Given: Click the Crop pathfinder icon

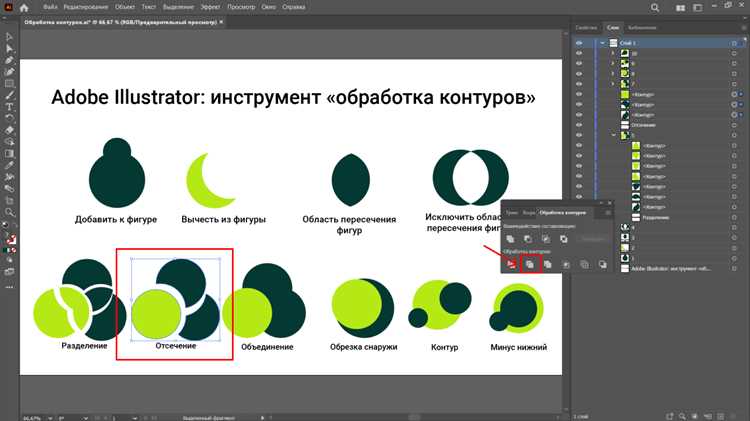Looking at the screenshot, I should 566,264.
